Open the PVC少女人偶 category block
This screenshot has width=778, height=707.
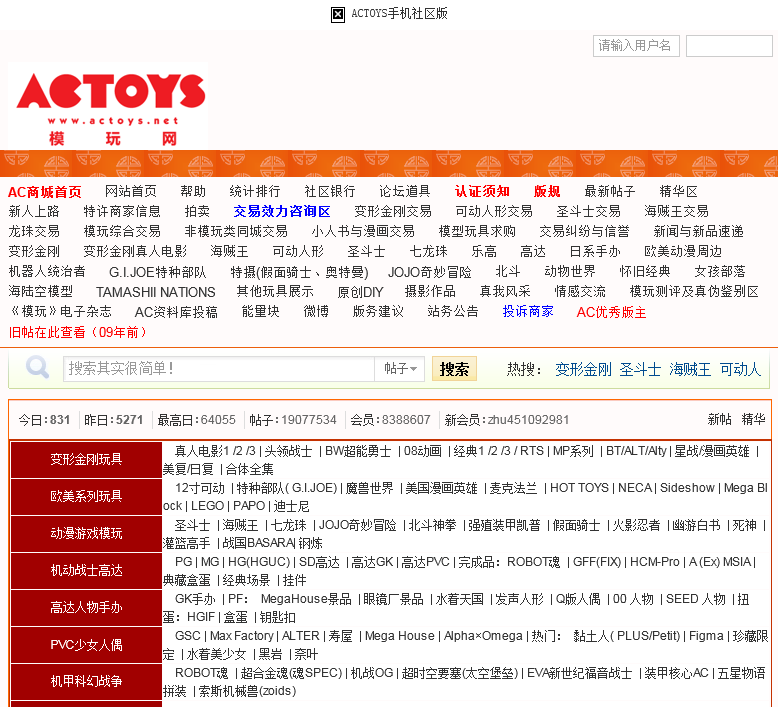pyautogui.click(x=86, y=645)
